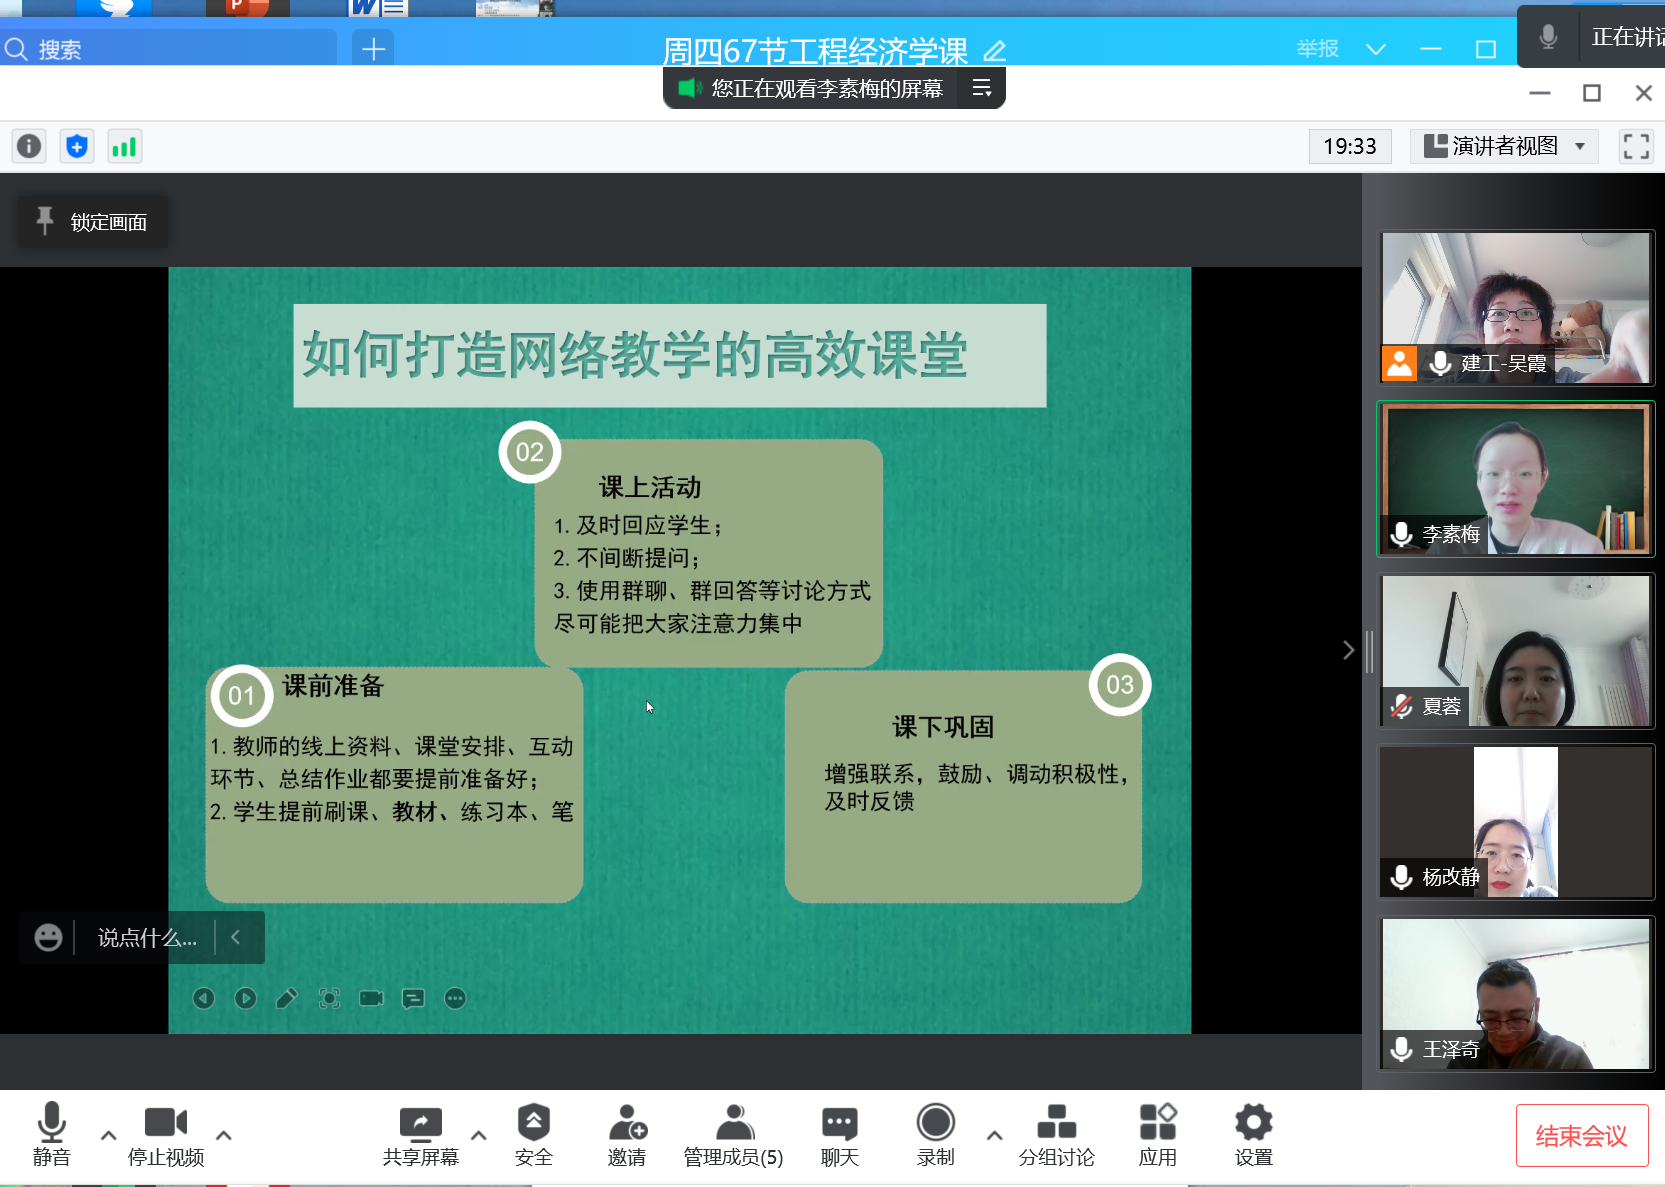Image resolution: width=1665 pixels, height=1187 pixels.
Task: Open the blue security shield icon
Action: 77,147
